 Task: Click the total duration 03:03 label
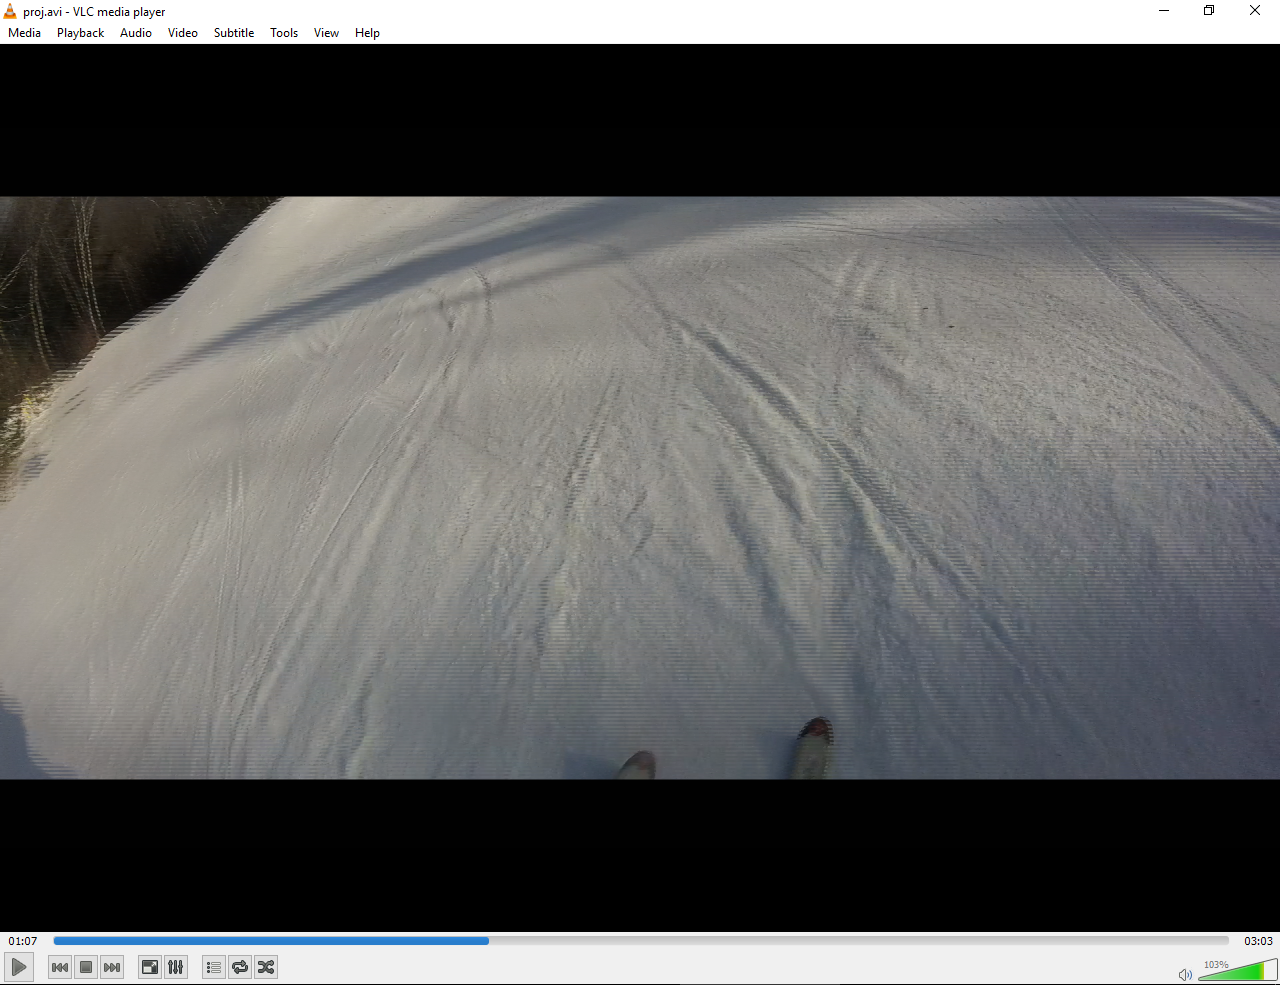1258,941
